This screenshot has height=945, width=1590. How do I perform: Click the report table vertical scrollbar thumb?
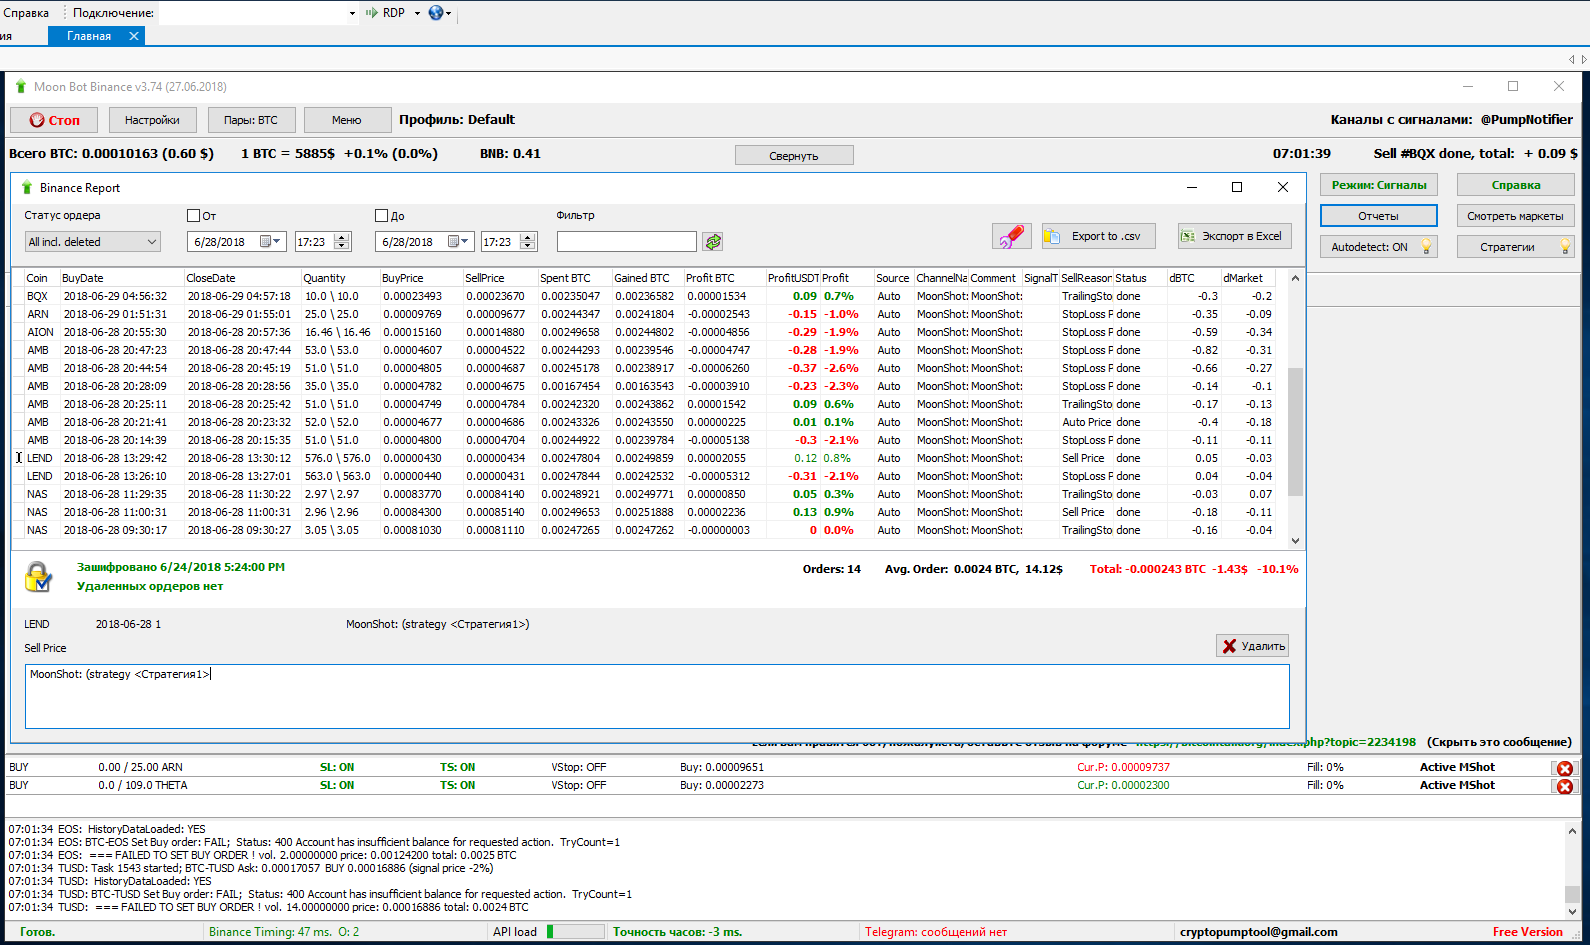(1295, 430)
